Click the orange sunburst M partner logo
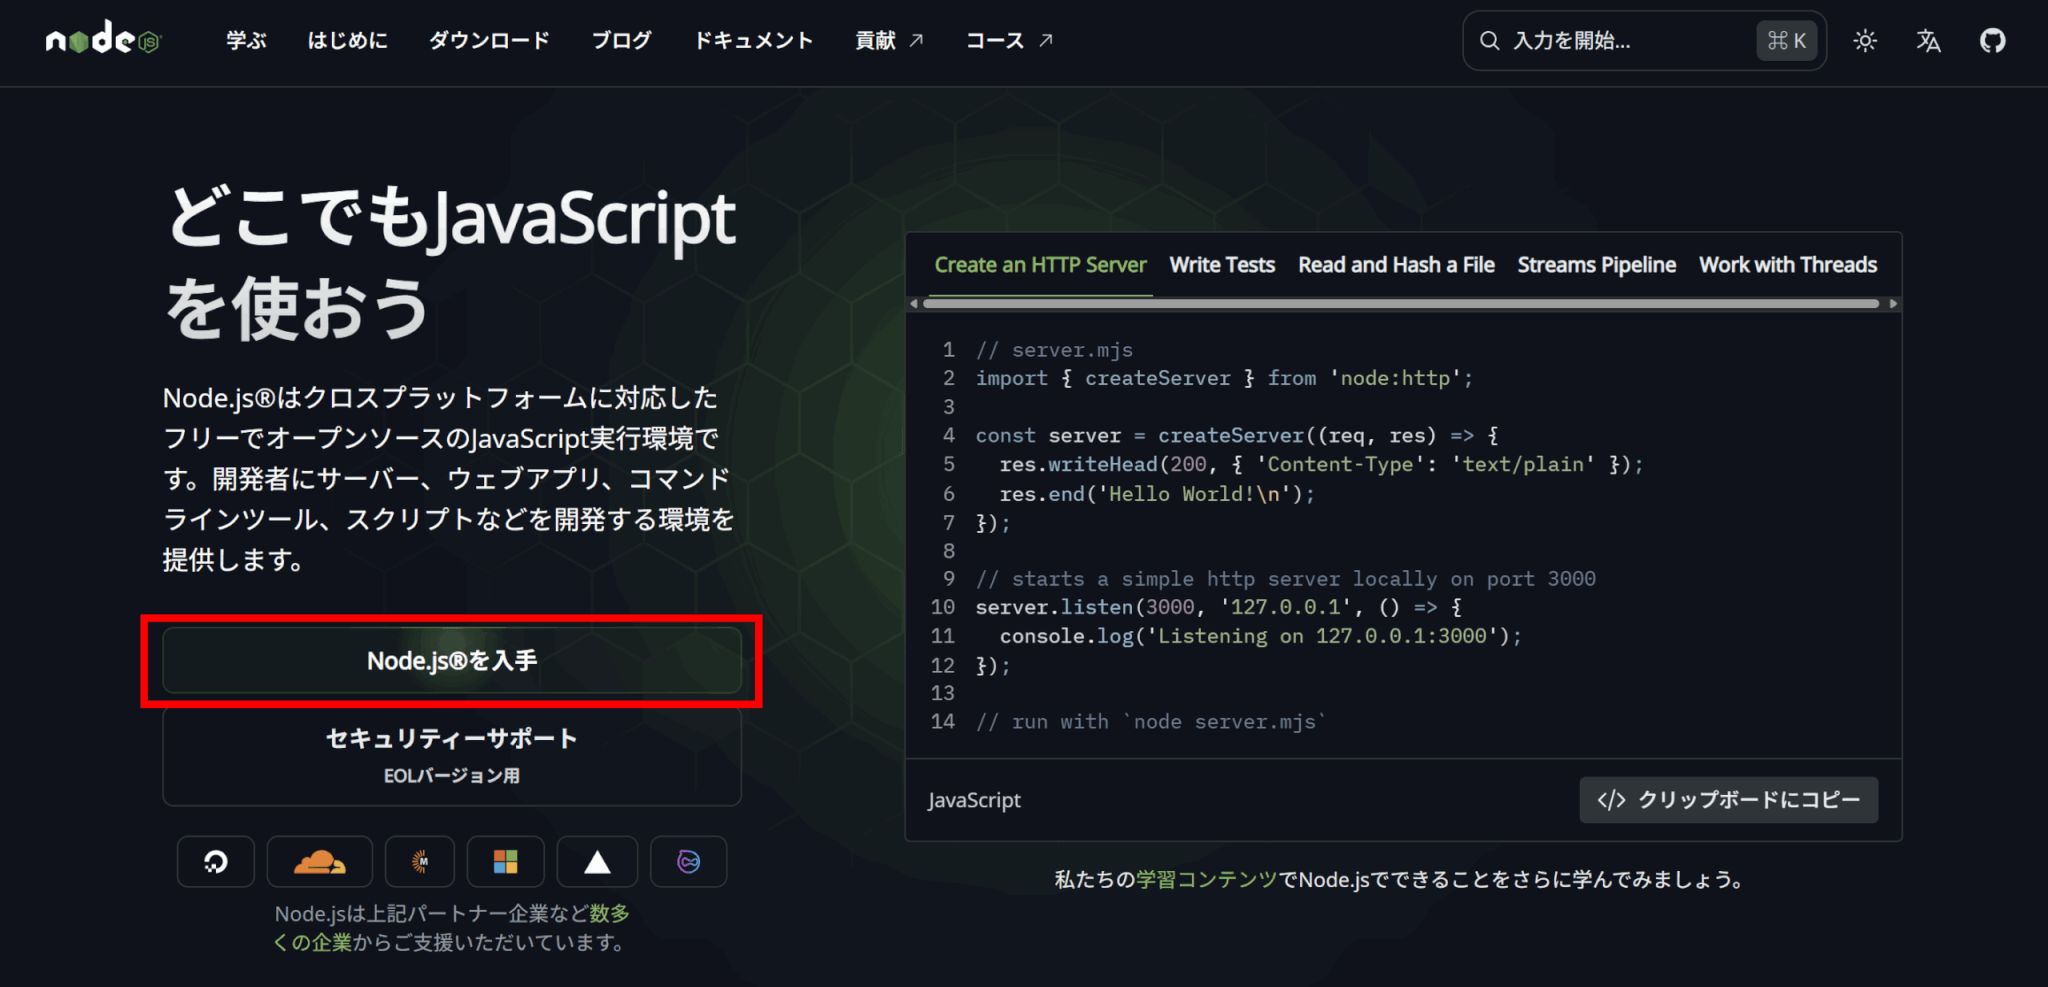 click(420, 862)
